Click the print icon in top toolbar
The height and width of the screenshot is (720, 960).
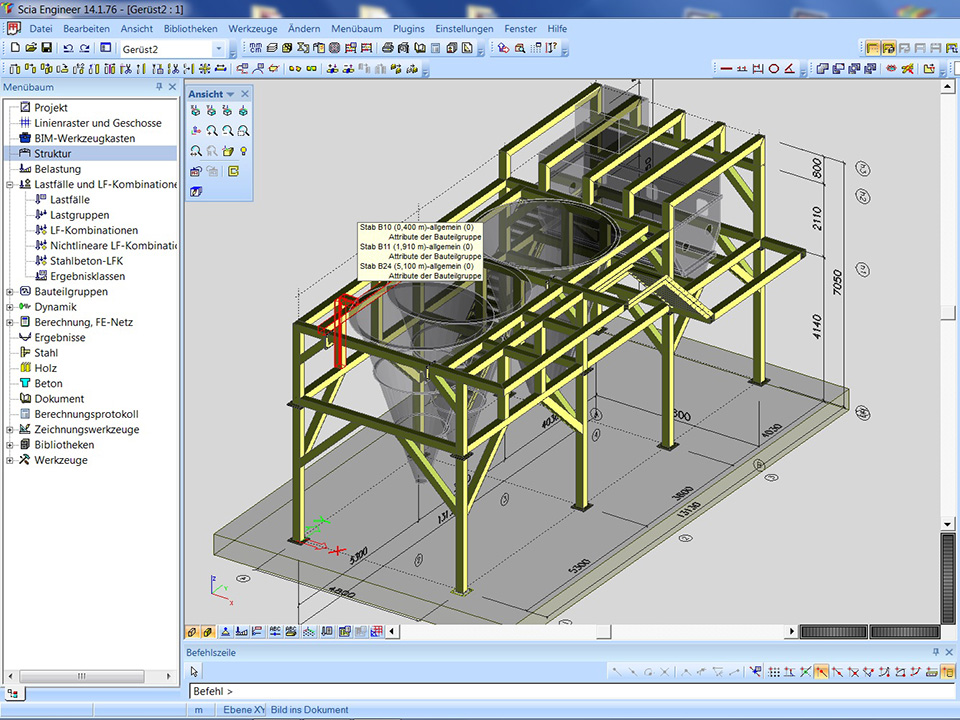coord(386,48)
